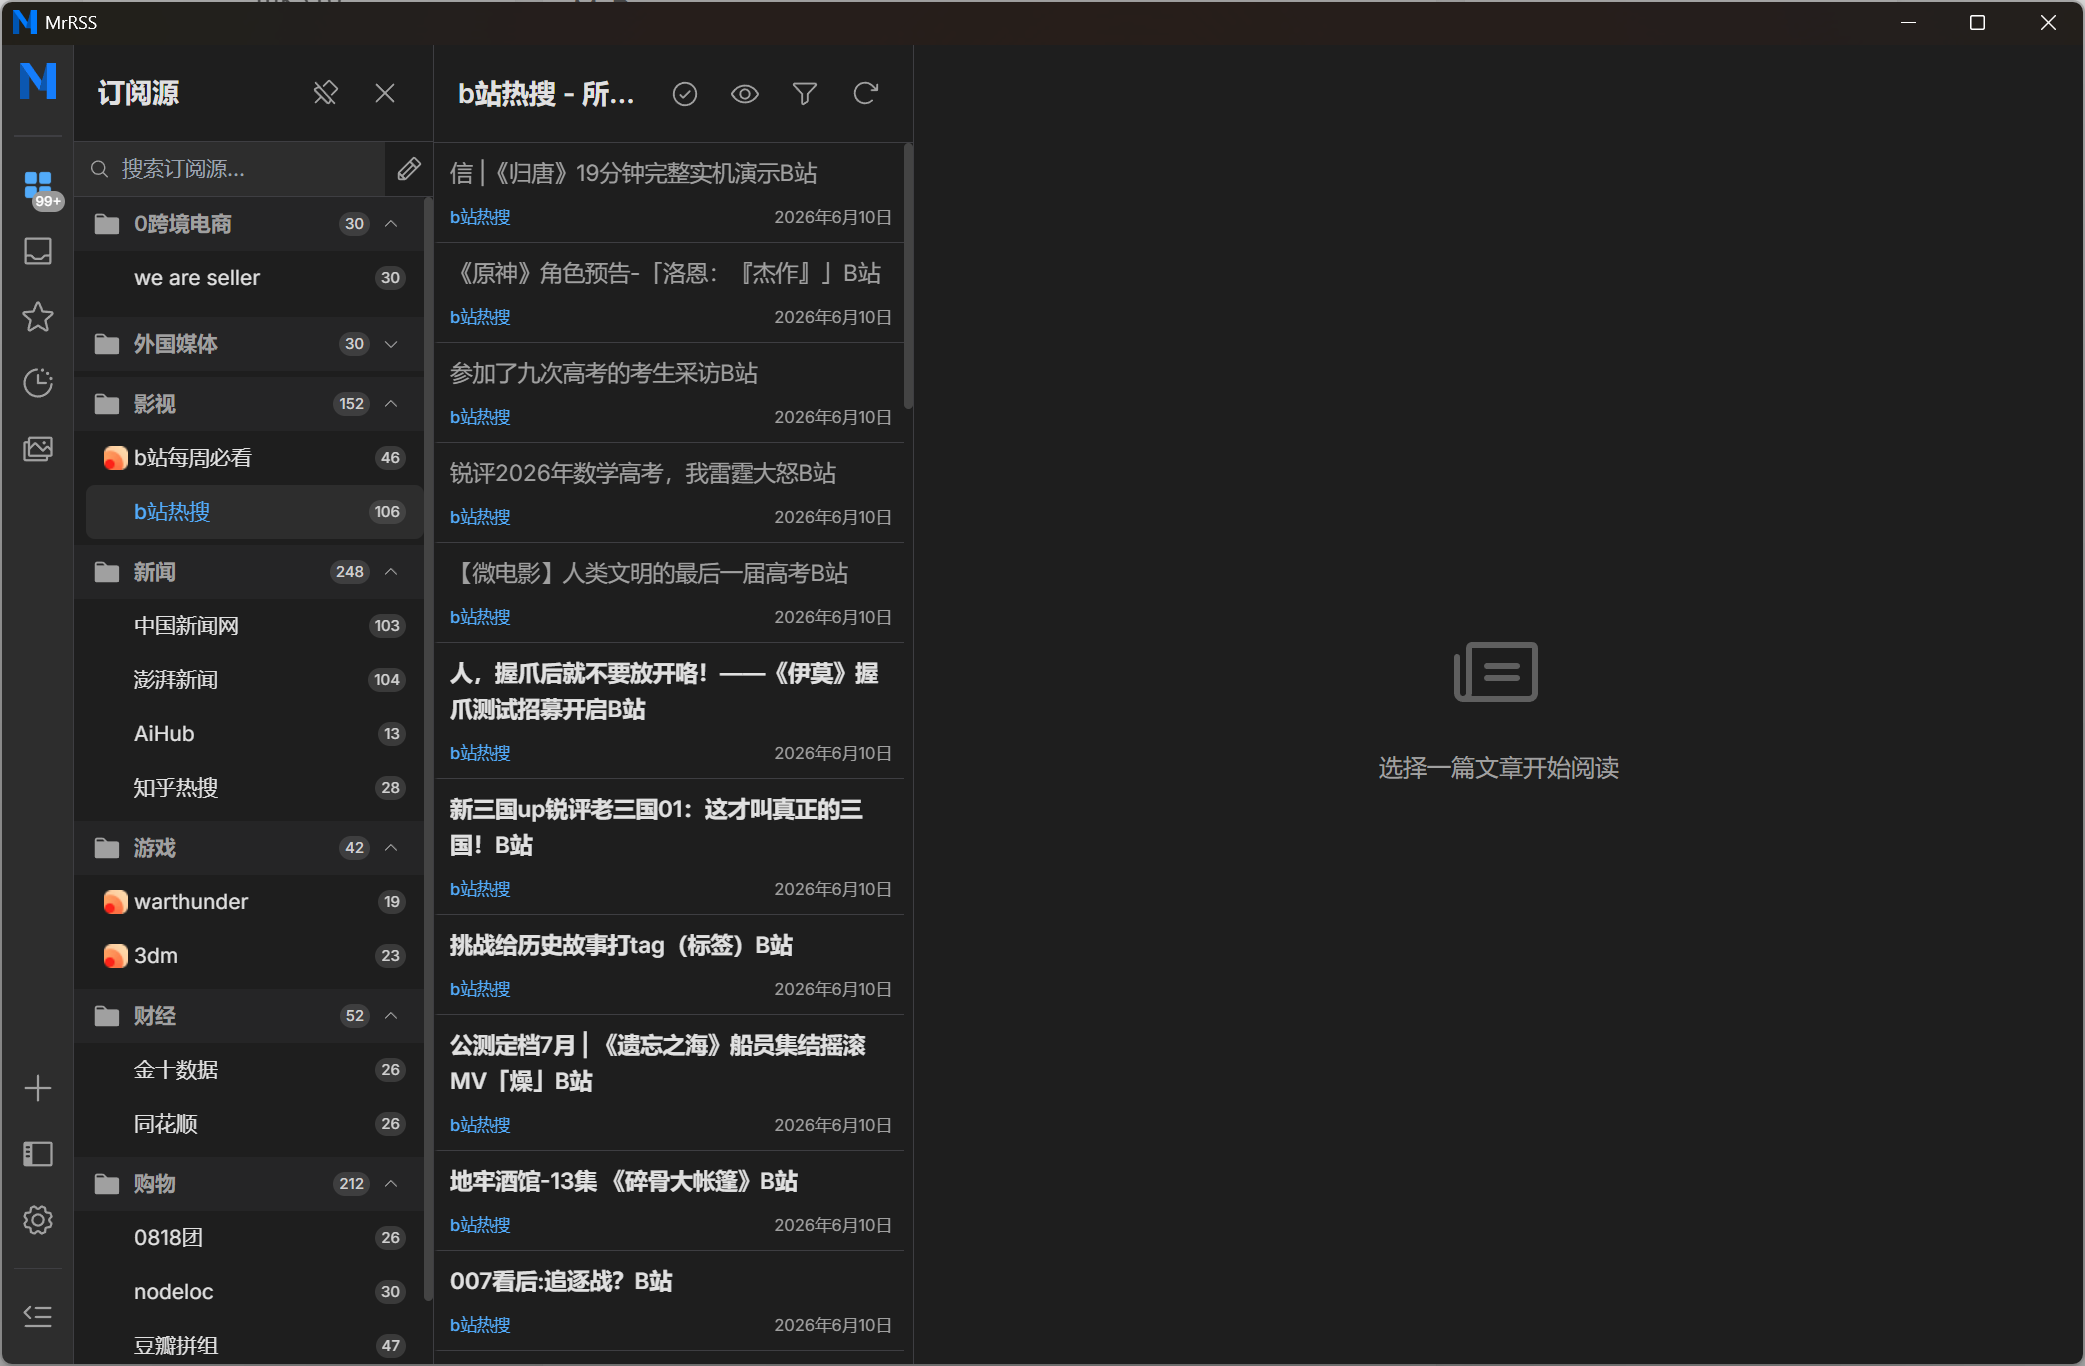The image size is (2085, 1366).
Task: Open the image gallery icon in sidebar
Action: click(x=38, y=449)
